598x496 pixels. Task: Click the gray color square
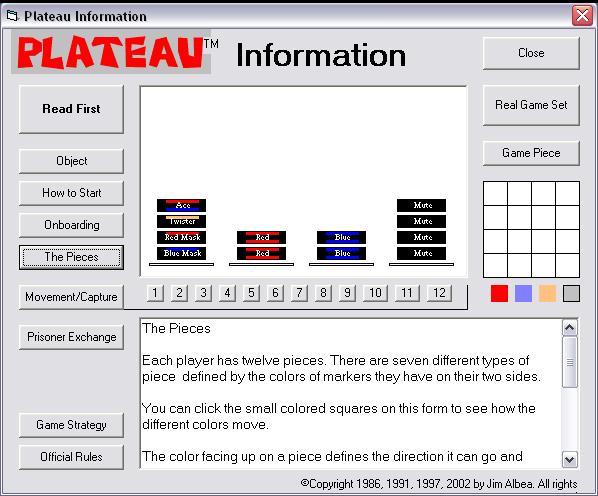(x=571, y=294)
